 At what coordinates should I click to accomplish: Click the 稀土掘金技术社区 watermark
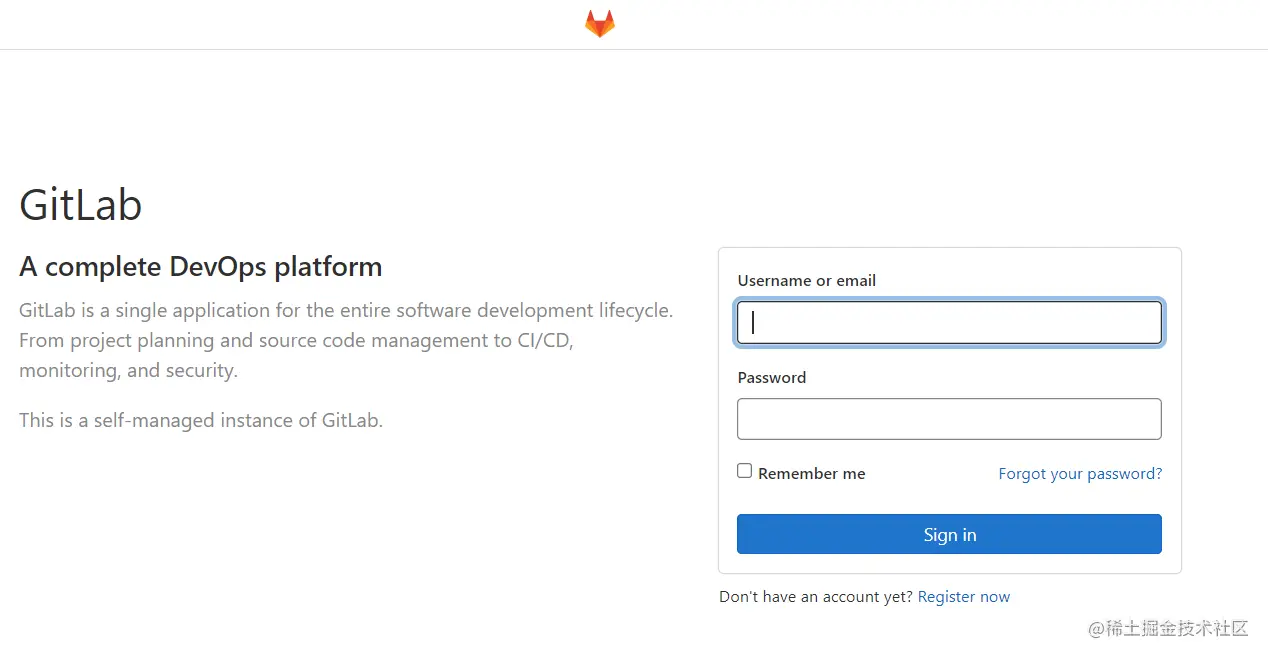point(1169,628)
